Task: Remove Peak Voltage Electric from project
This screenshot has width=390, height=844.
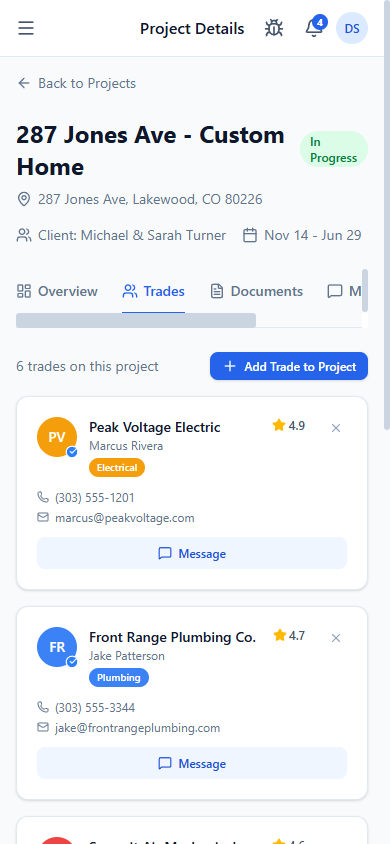Action: pyautogui.click(x=336, y=428)
